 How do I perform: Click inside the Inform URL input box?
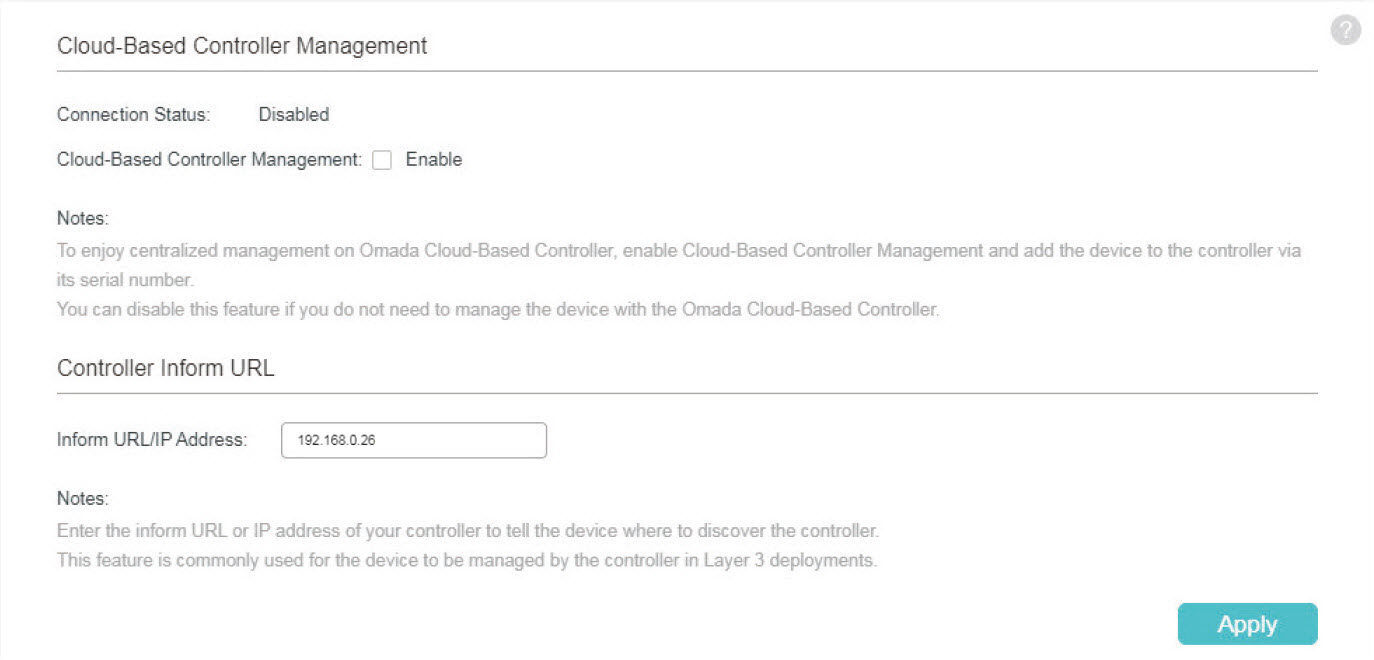pos(414,440)
